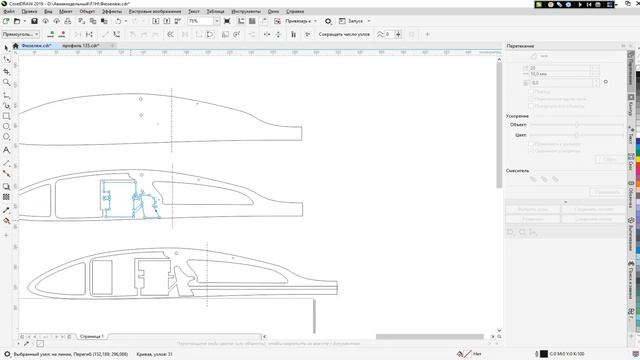Click the zoom navigator icon at canvas corner

point(499,337)
